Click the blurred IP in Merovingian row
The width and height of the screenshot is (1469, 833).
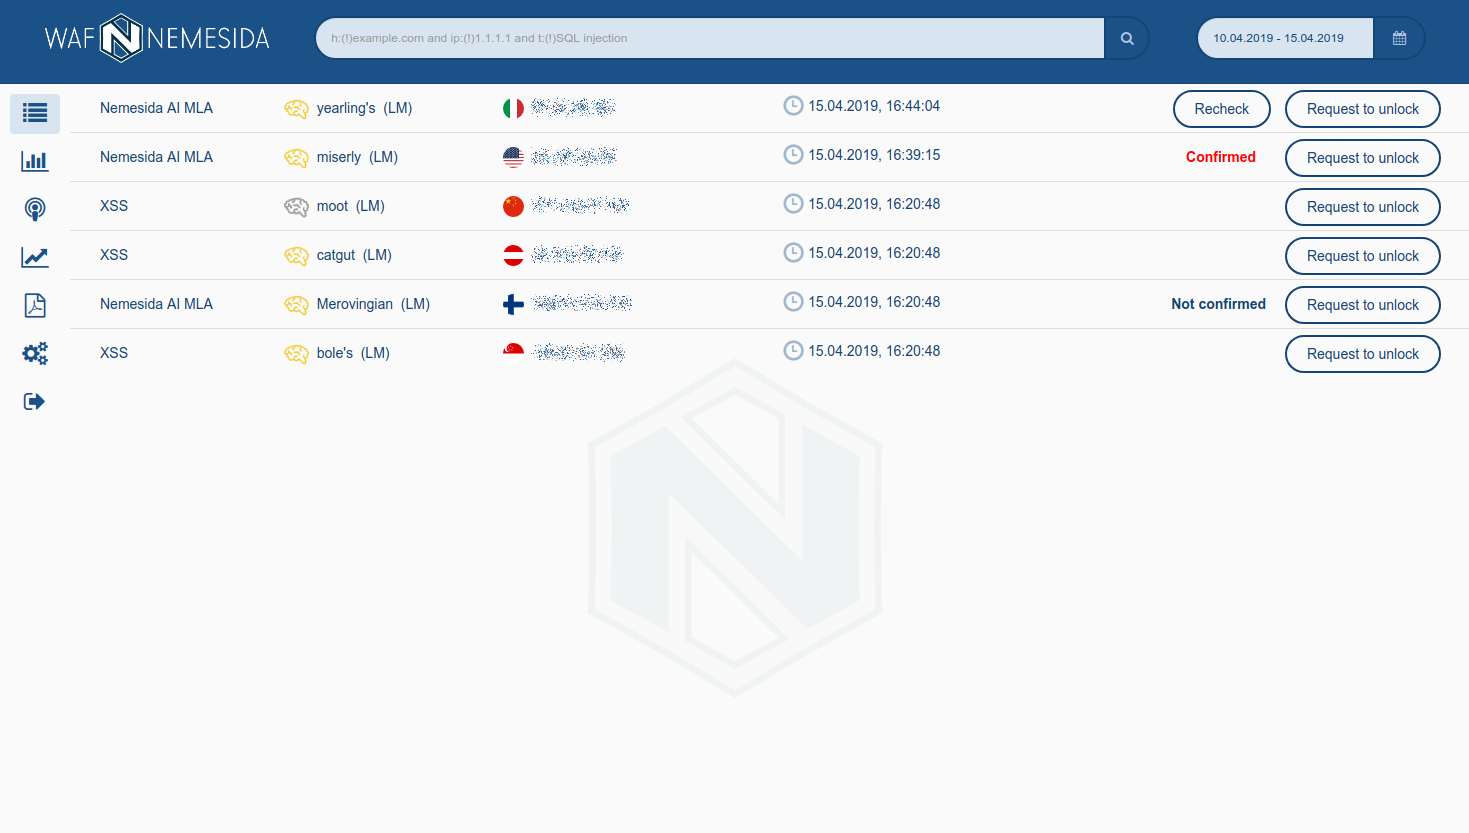point(582,303)
